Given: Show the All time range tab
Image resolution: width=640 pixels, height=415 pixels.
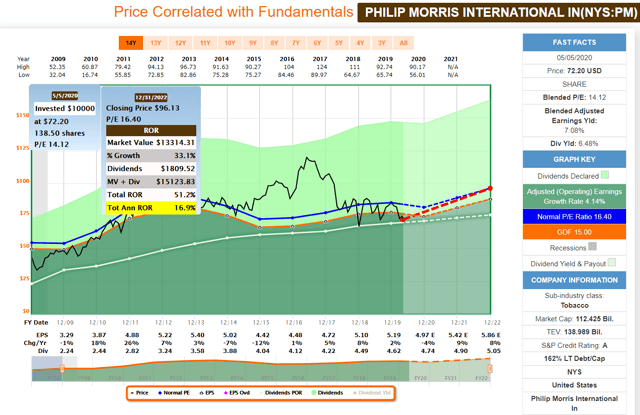Looking at the screenshot, I should coord(403,43).
